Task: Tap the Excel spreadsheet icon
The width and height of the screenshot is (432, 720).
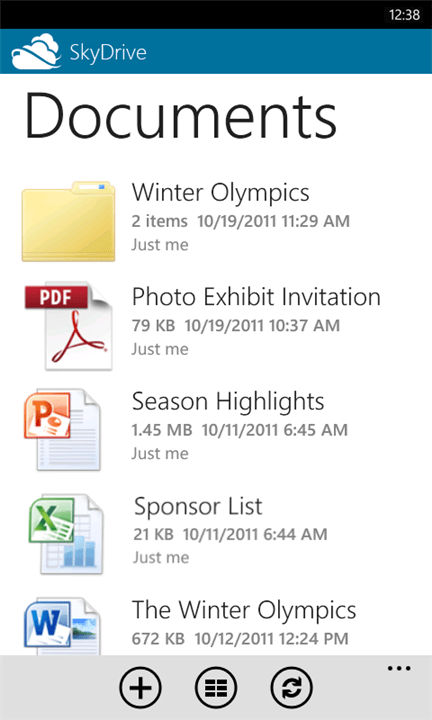Action: [66, 534]
